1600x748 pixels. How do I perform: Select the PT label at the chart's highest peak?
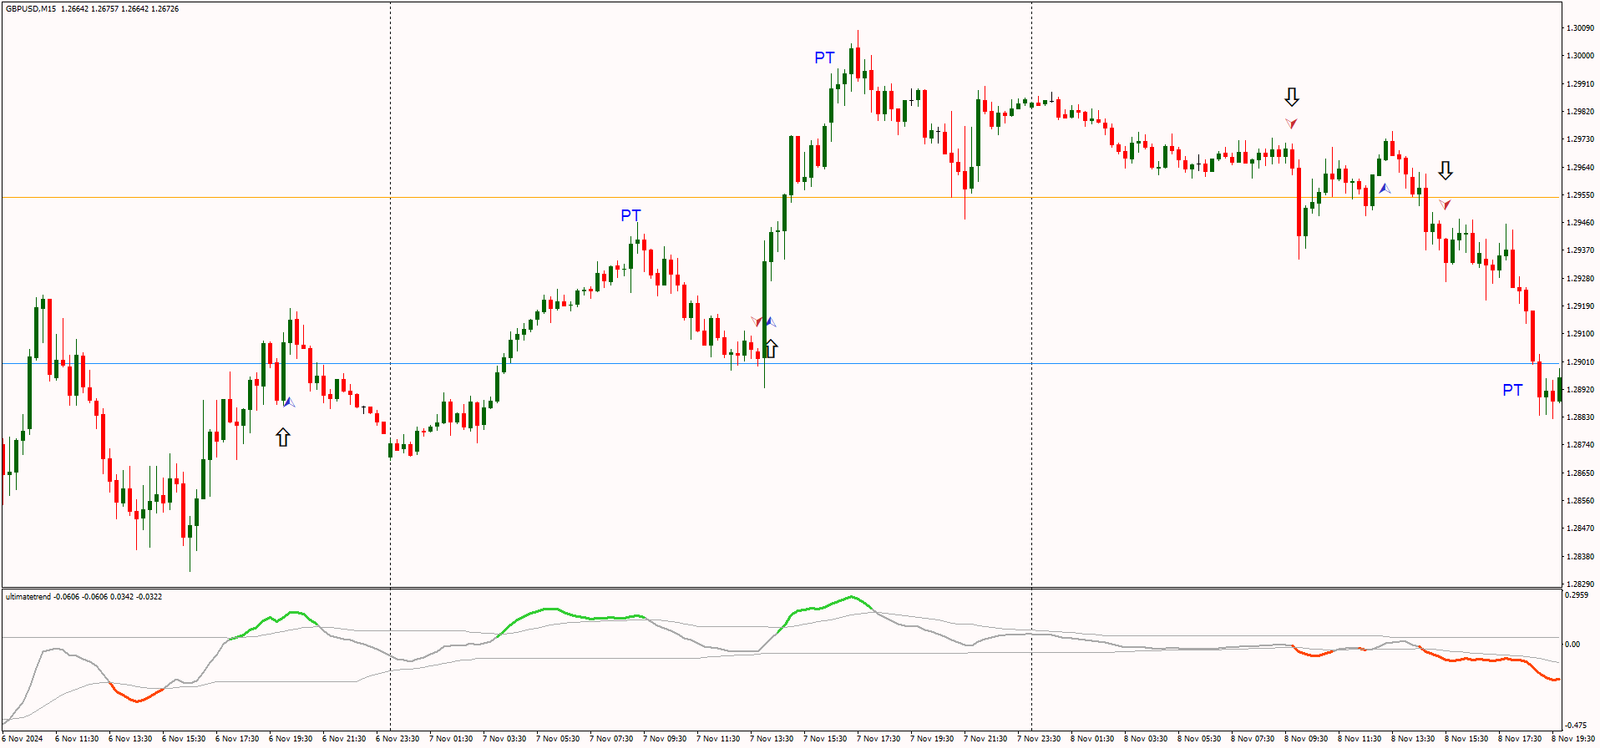coord(824,58)
